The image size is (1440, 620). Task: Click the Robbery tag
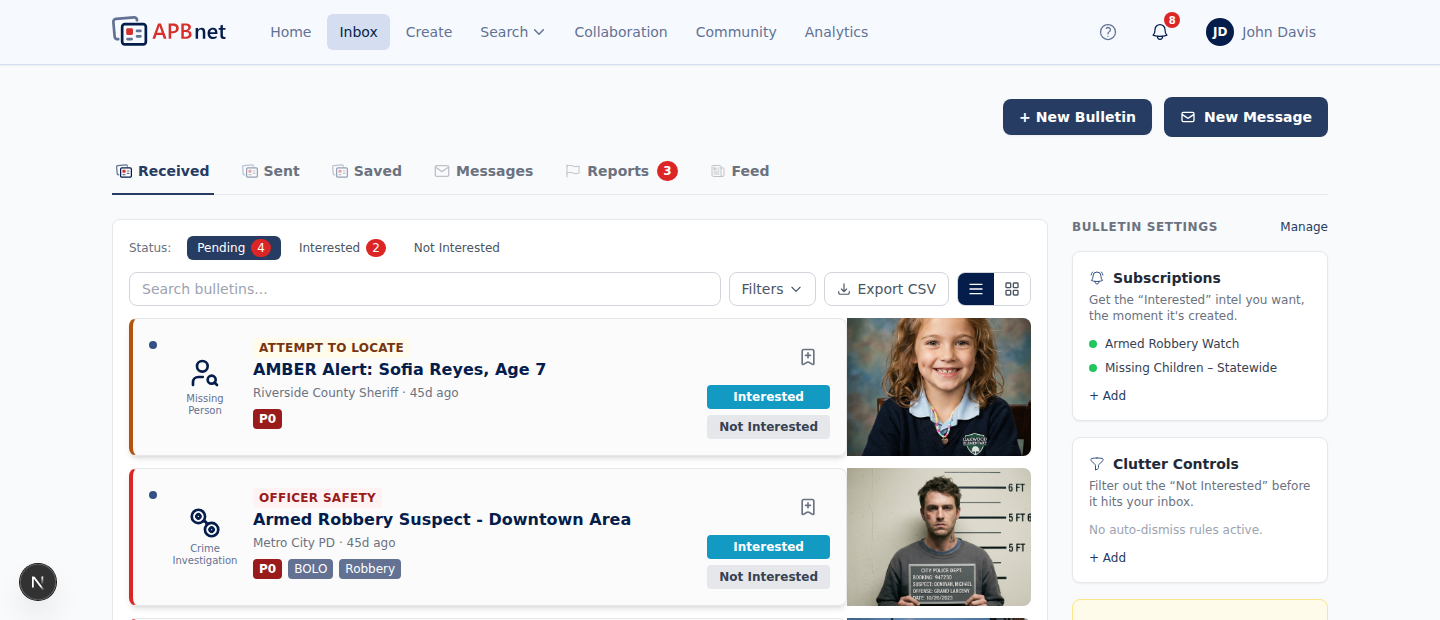pos(370,569)
